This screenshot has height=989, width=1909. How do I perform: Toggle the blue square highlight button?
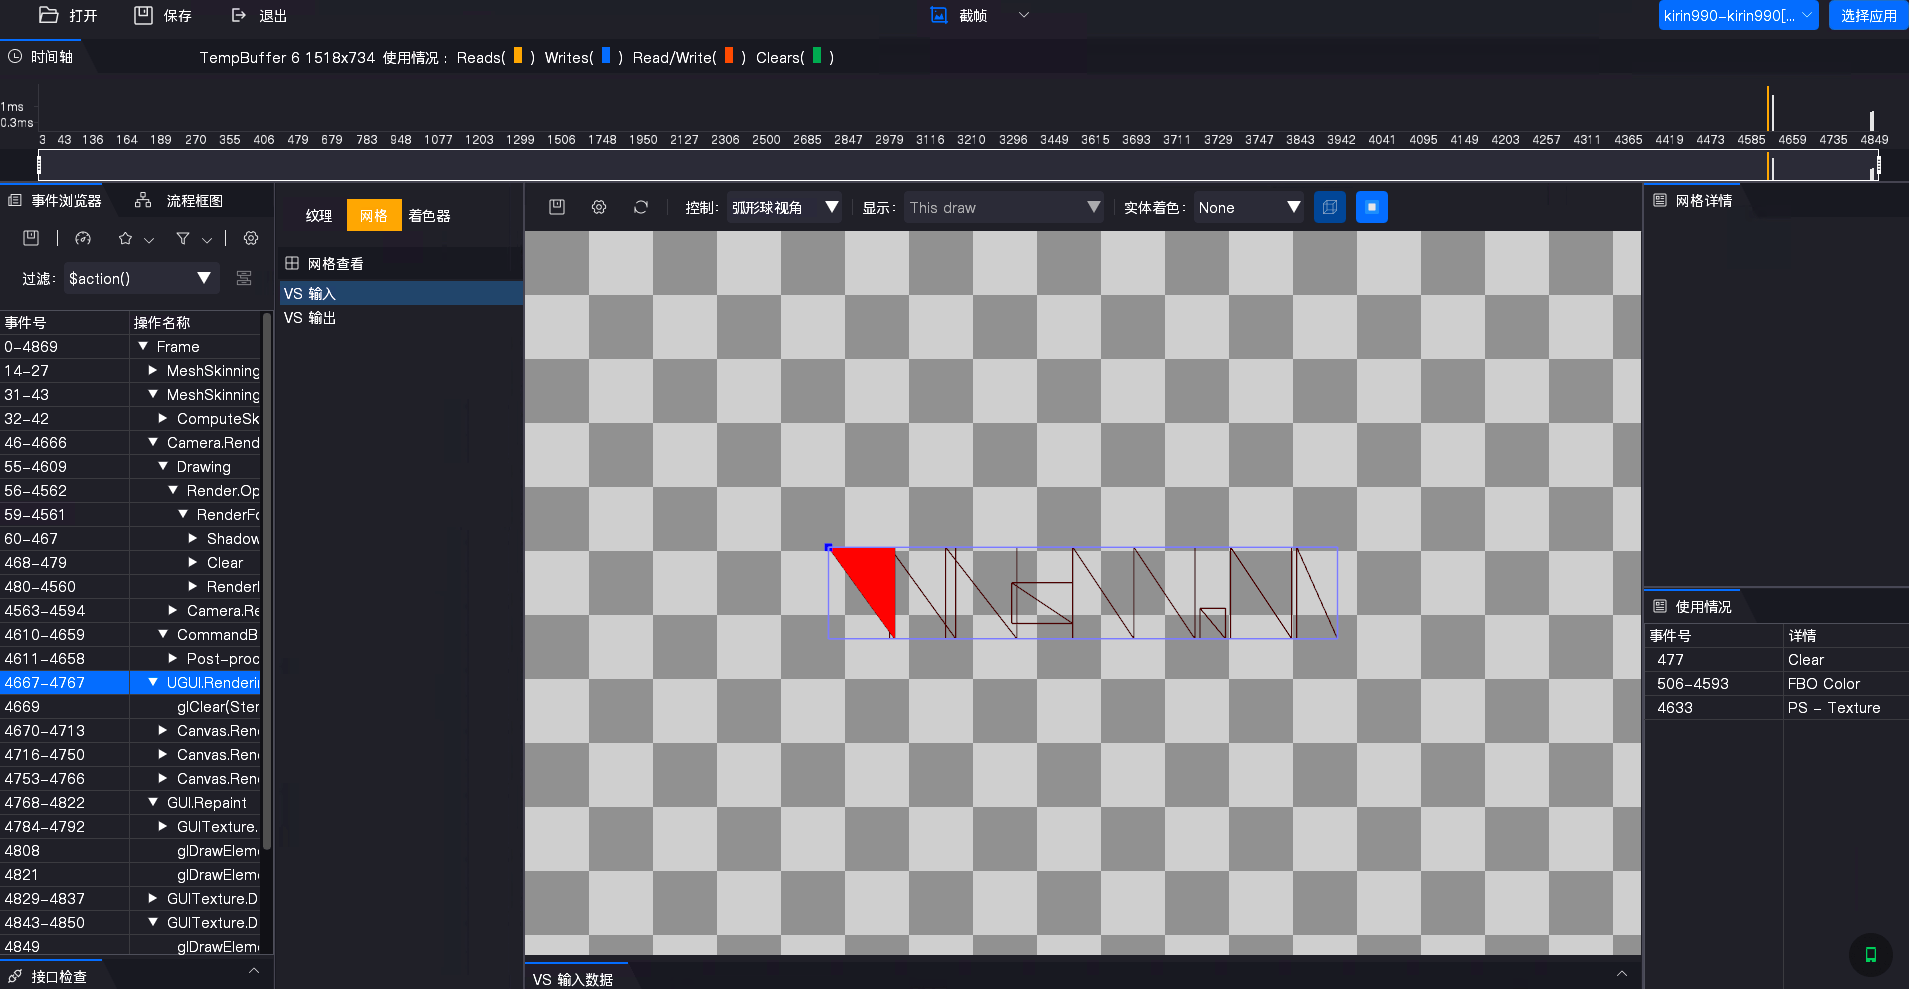pyautogui.click(x=1371, y=207)
